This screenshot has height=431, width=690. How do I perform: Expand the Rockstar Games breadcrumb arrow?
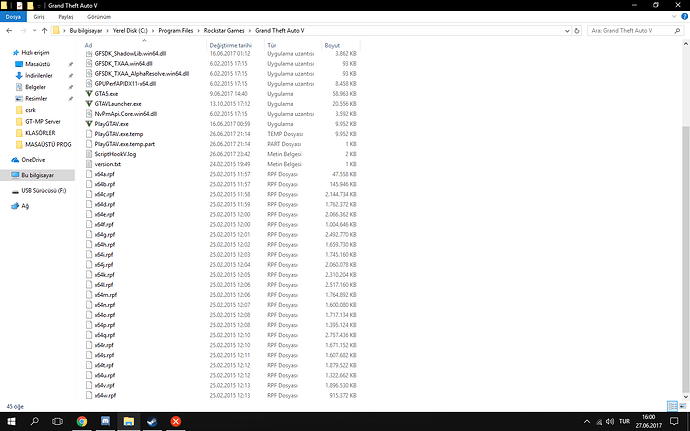250,31
